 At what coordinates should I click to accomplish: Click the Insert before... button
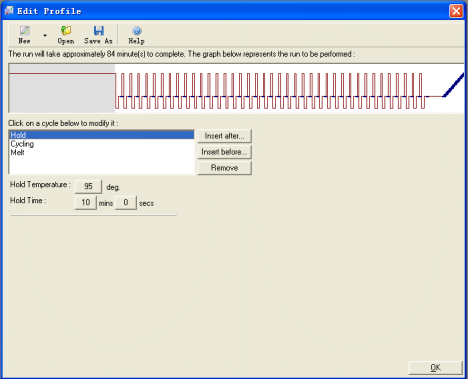(x=224, y=152)
